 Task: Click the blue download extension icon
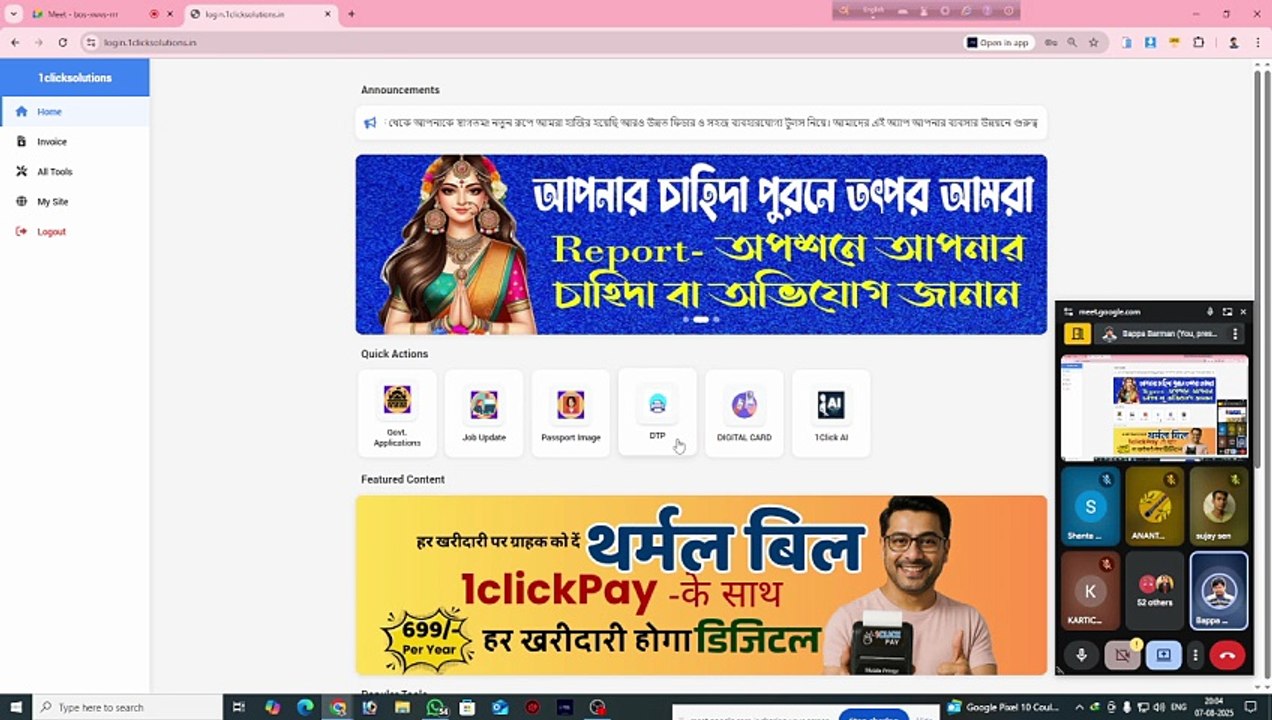[x=1150, y=43]
